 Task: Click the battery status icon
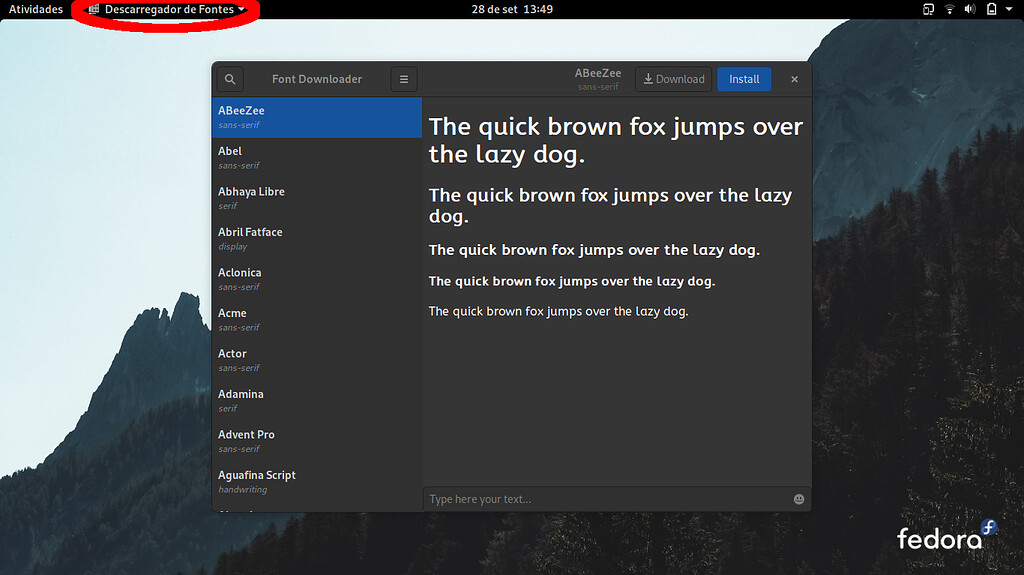tap(991, 9)
